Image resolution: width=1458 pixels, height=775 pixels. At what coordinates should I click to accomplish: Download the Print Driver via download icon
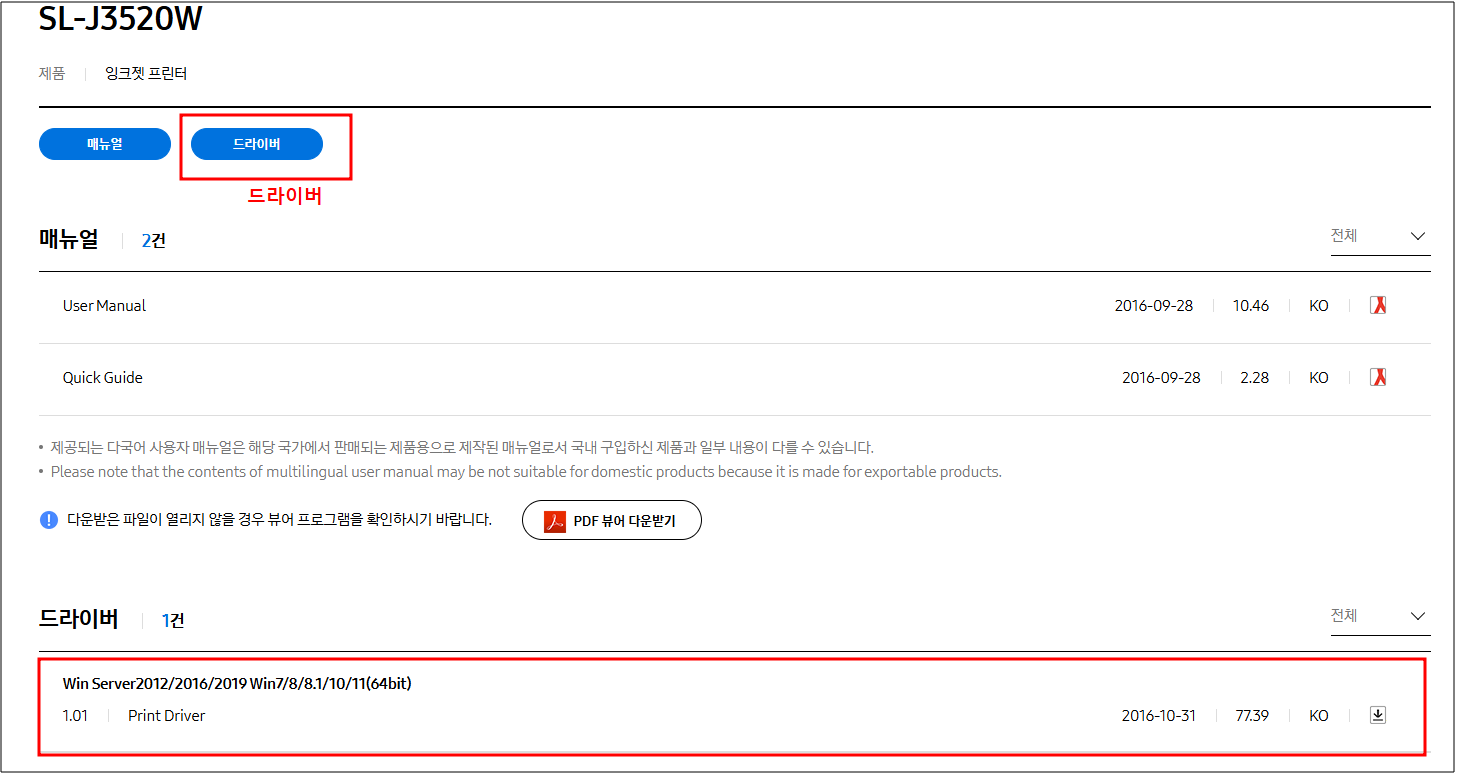[1378, 715]
